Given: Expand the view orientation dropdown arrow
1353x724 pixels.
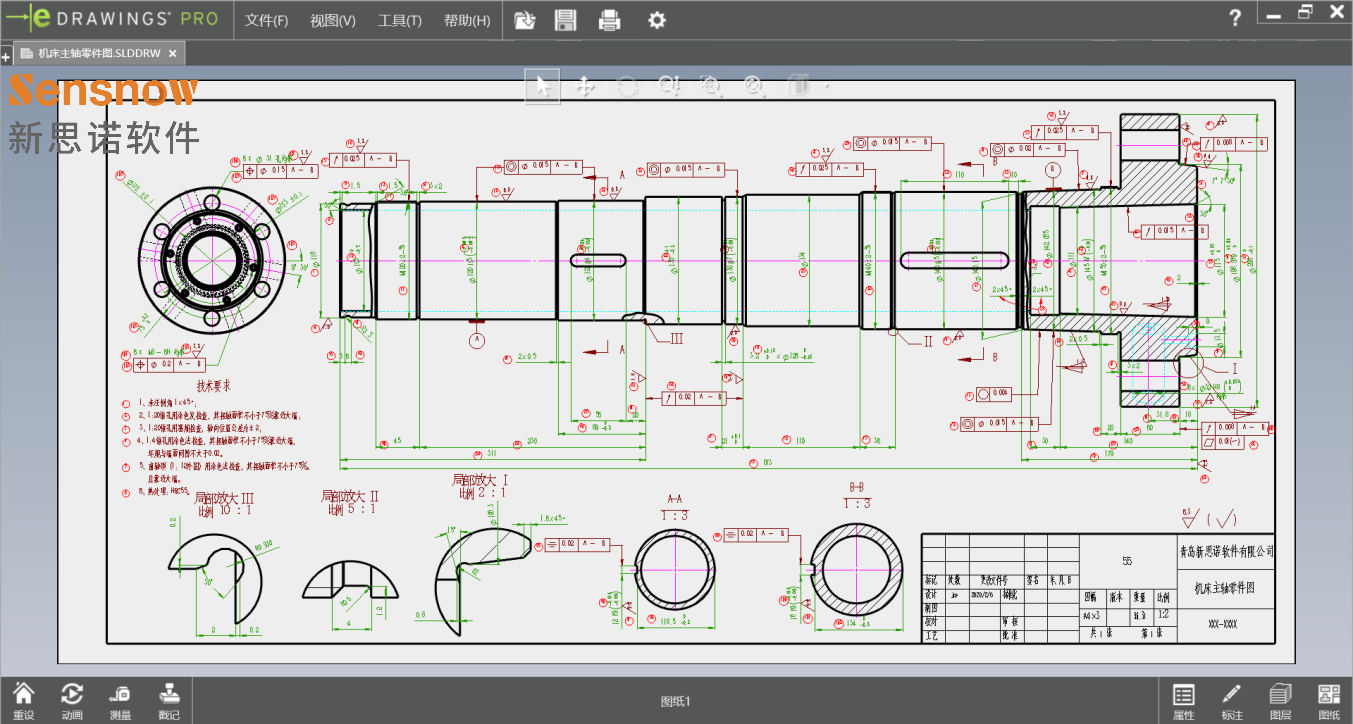Looking at the screenshot, I should 827,87.
